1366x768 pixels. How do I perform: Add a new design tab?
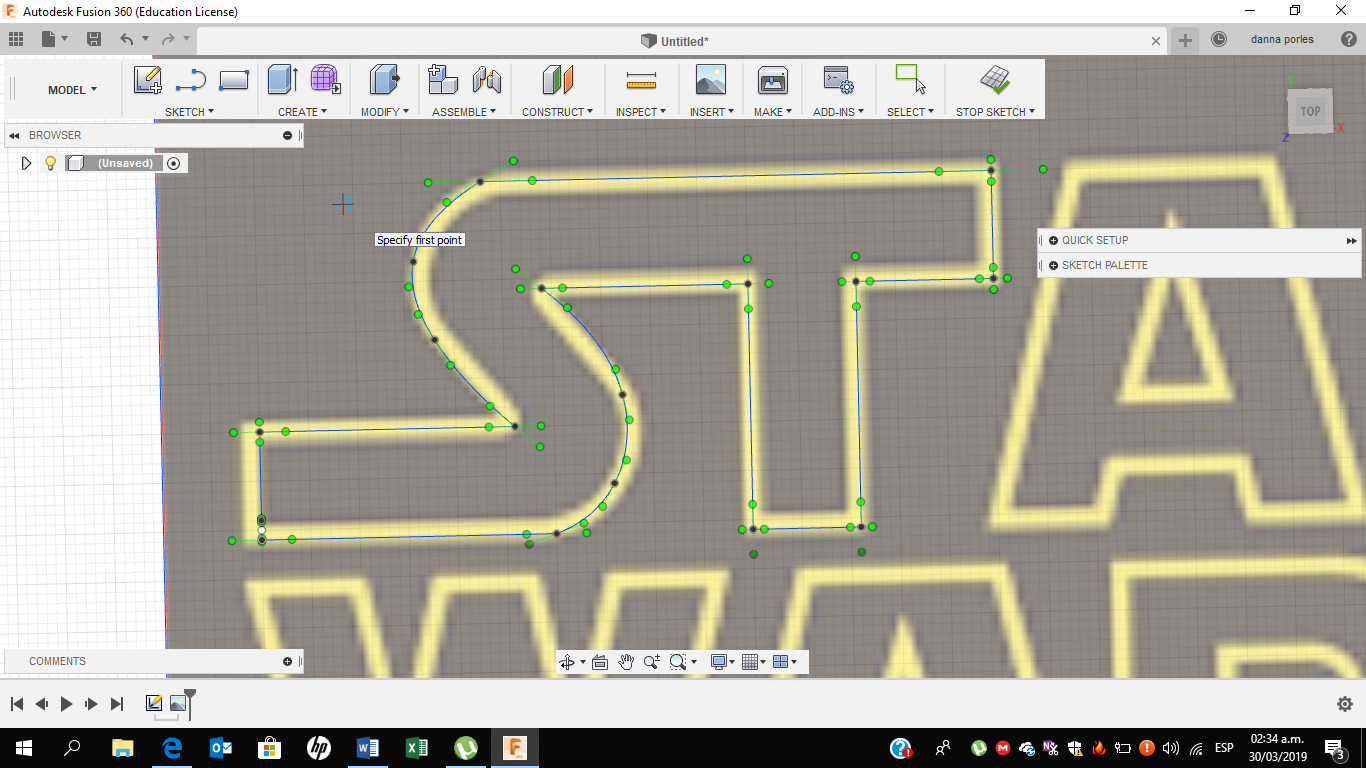(x=1185, y=40)
